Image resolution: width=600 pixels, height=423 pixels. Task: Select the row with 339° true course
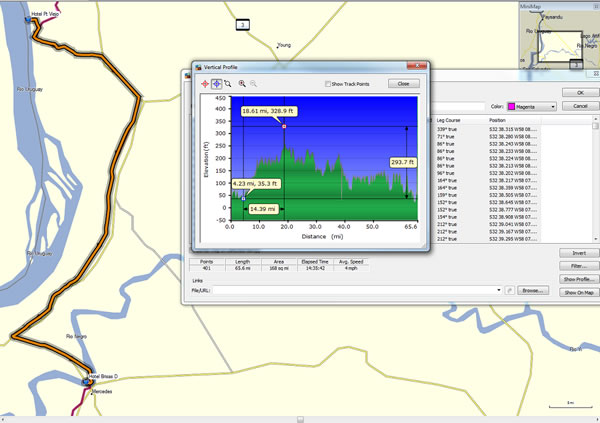(447, 129)
